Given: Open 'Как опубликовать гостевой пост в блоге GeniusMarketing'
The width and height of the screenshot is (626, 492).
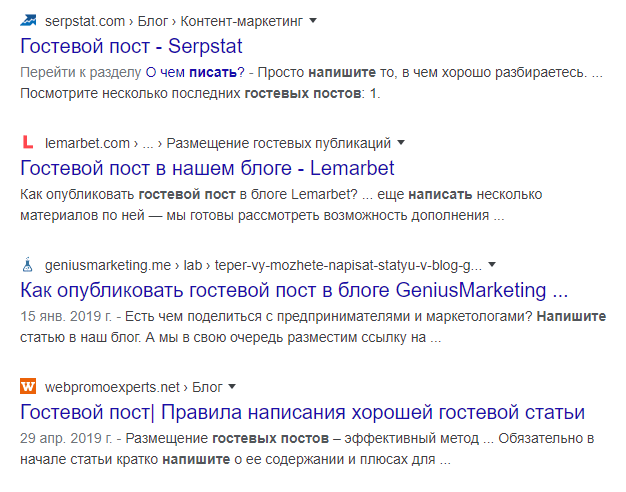Looking at the screenshot, I should [294, 290].
